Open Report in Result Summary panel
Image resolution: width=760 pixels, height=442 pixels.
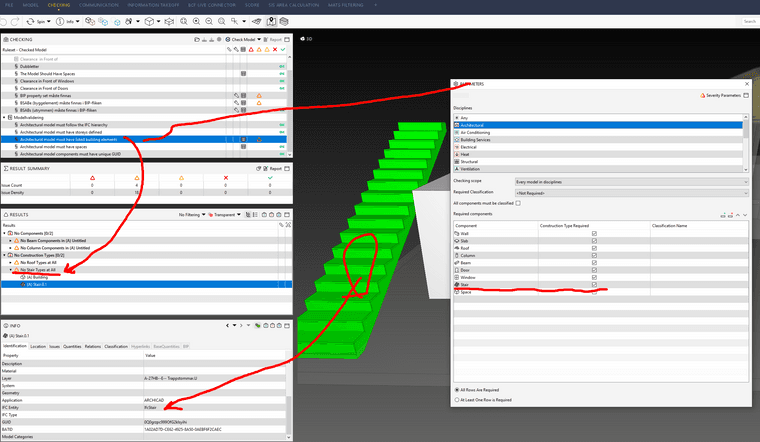click(272, 169)
